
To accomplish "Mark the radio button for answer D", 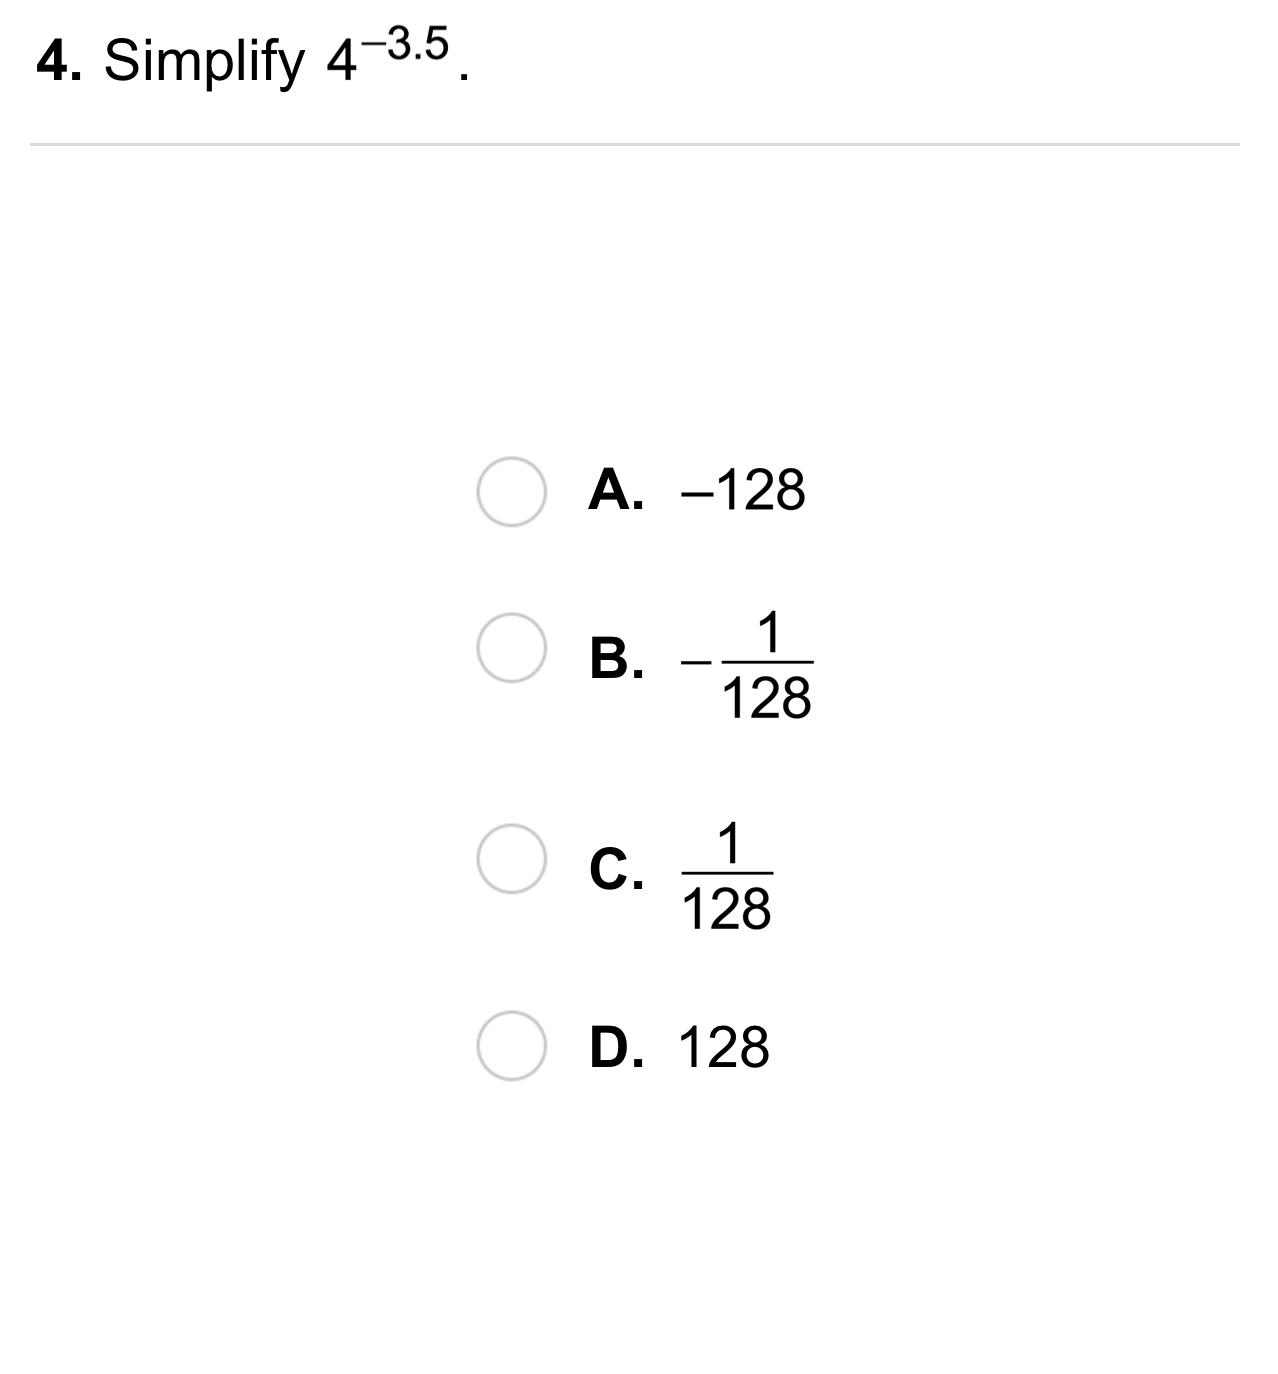I will tap(511, 1045).
